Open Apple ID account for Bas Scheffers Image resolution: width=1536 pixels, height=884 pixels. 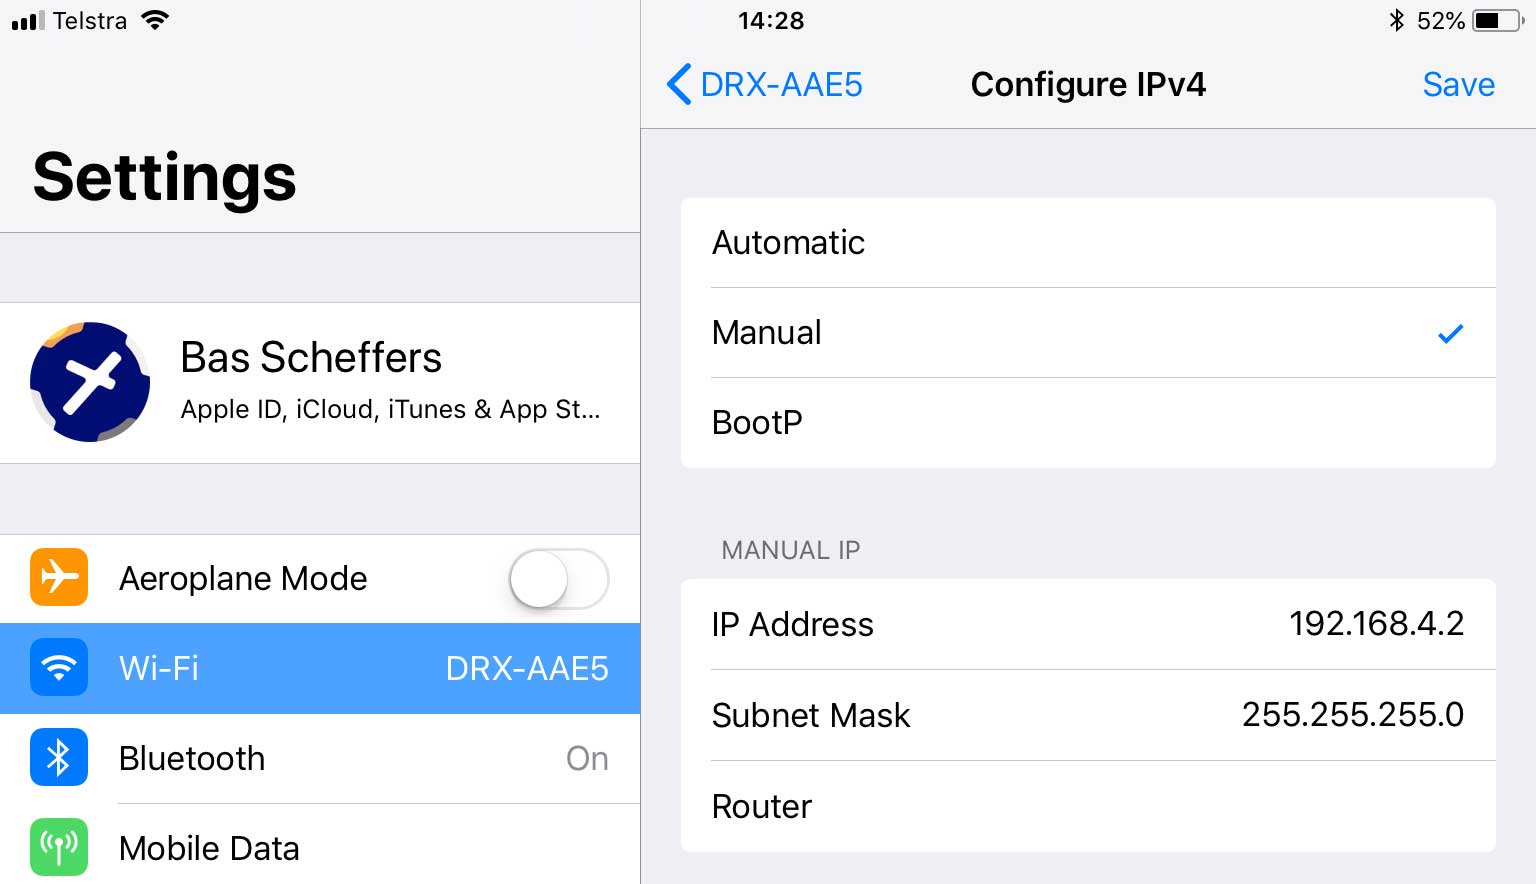390,382
